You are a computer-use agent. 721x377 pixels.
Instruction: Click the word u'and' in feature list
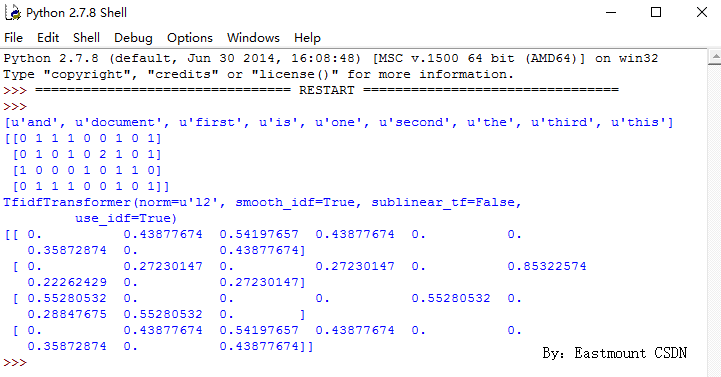[34, 122]
